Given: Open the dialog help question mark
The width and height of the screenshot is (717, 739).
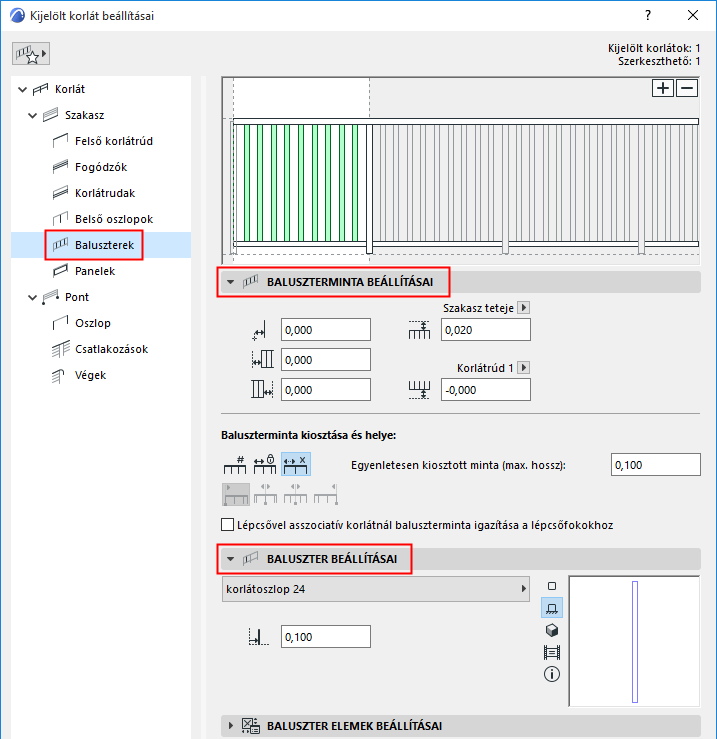Looking at the screenshot, I should 648,15.
